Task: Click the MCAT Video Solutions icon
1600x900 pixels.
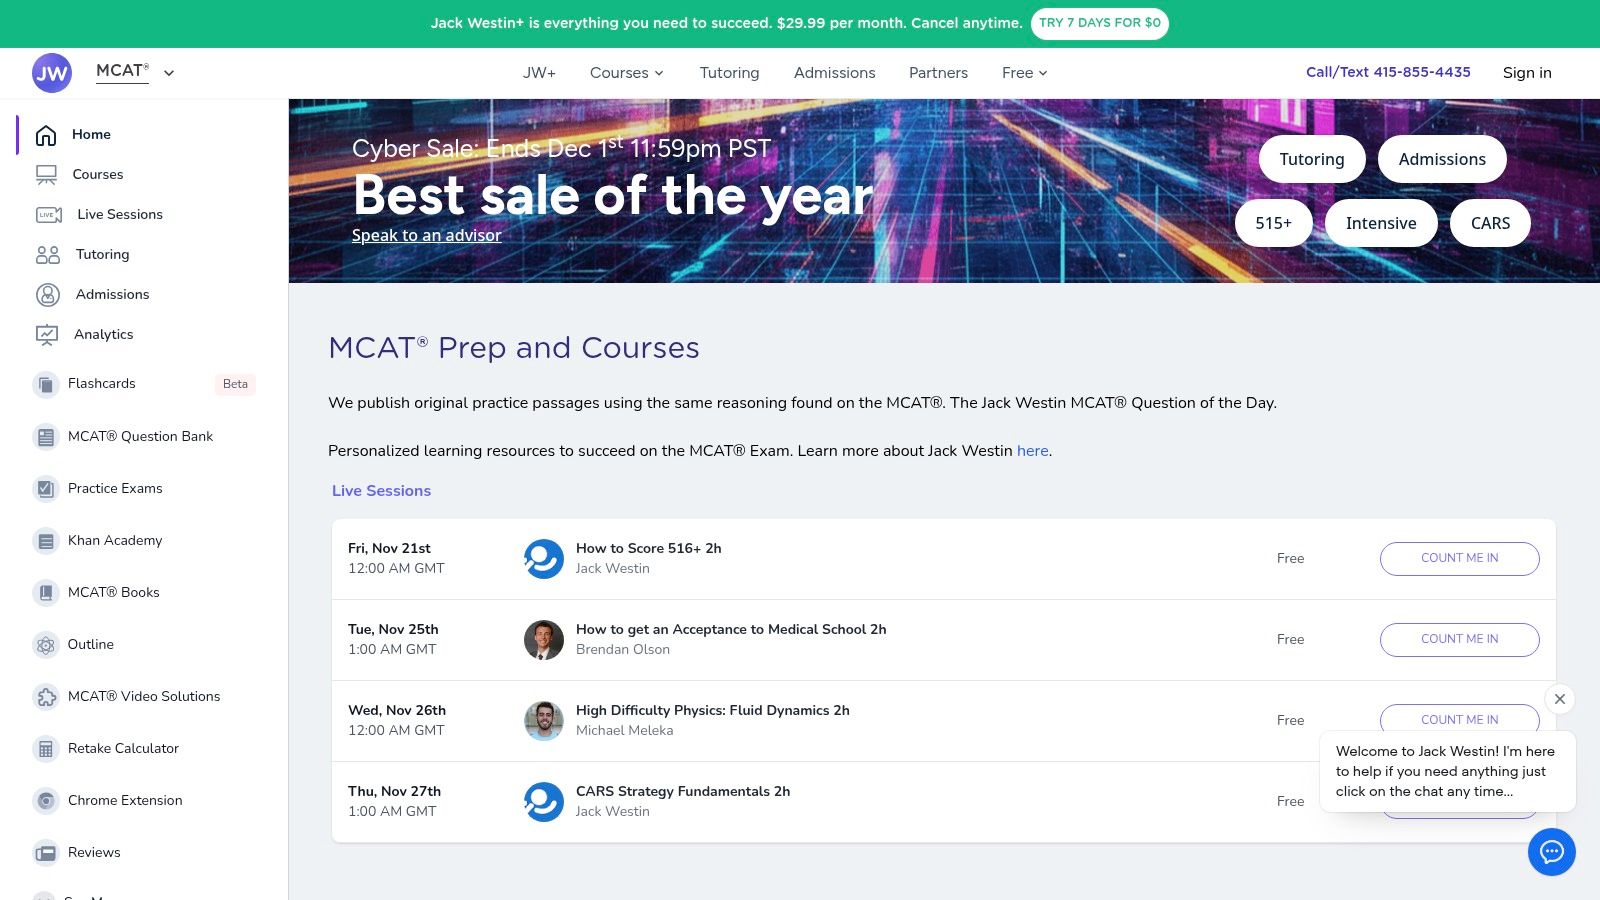Action: pos(46,697)
